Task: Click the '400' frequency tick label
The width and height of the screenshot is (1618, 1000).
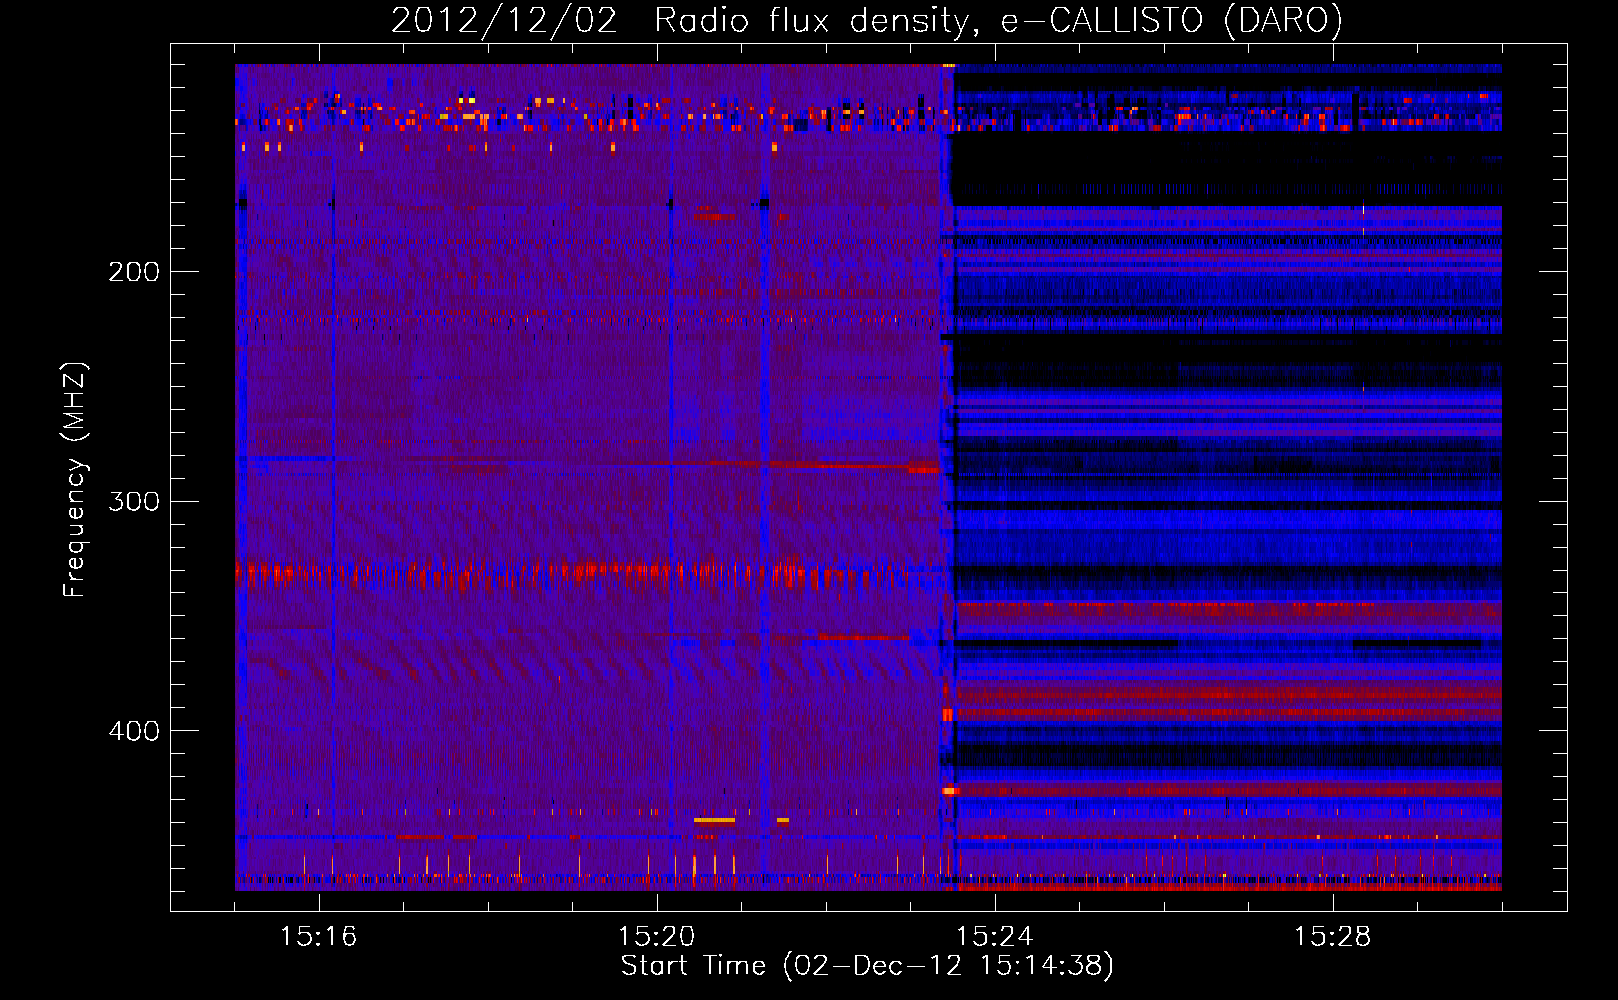Action: pos(134,731)
